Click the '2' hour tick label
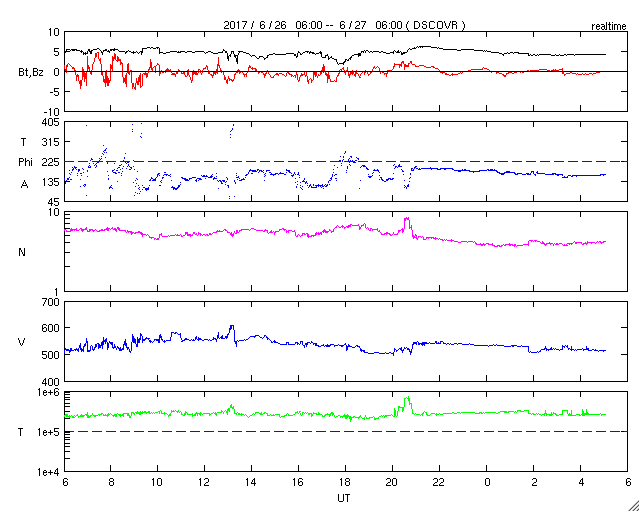640x512 pixels. (533, 482)
